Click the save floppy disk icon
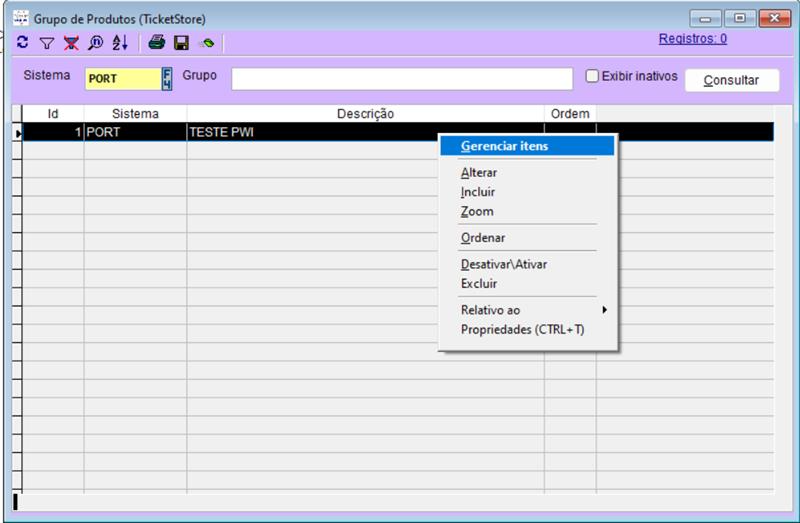This screenshot has width=800, height=523. tap(182, 43)
